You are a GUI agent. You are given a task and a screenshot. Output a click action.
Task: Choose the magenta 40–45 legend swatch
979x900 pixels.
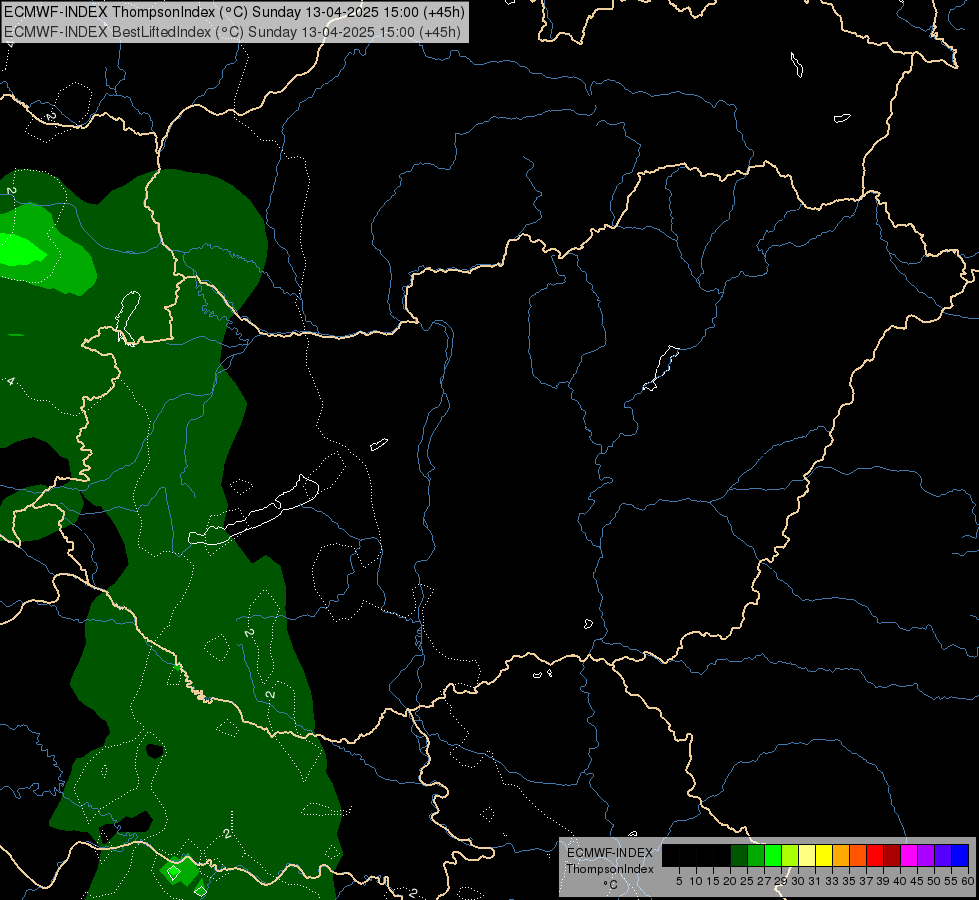coord(909,855)
